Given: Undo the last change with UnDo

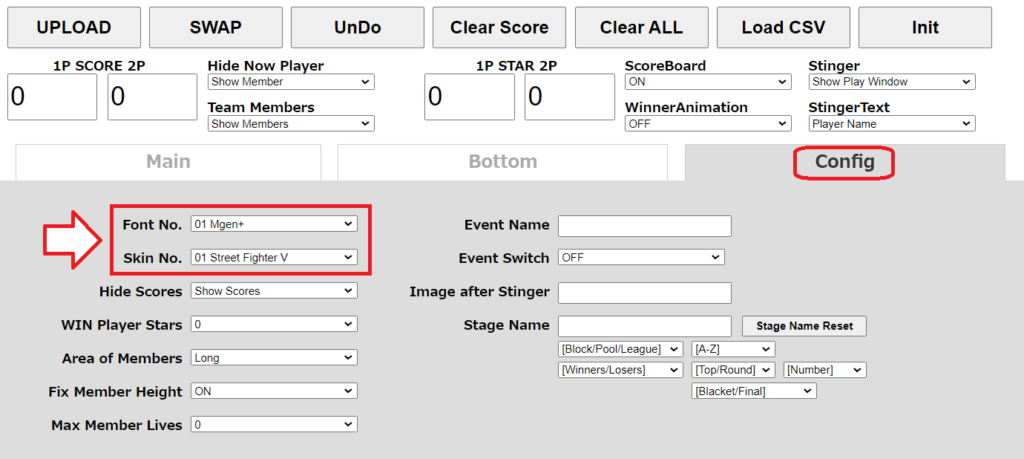Looking at the screenshot, I should click(357, 27).
